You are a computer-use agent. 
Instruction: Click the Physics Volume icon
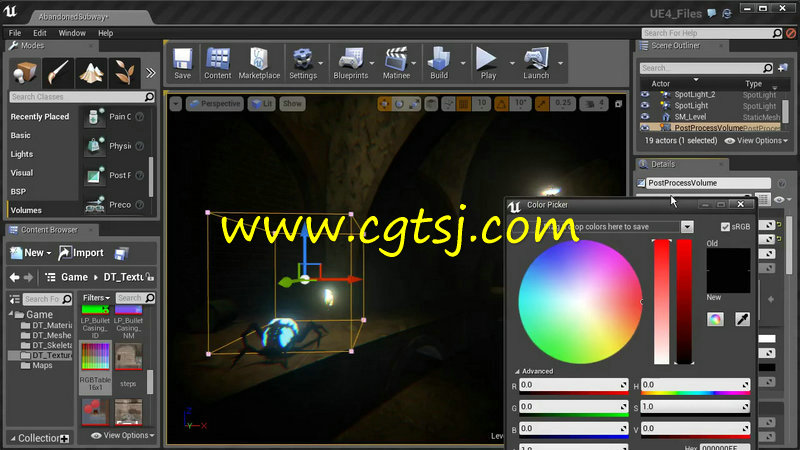94,146
